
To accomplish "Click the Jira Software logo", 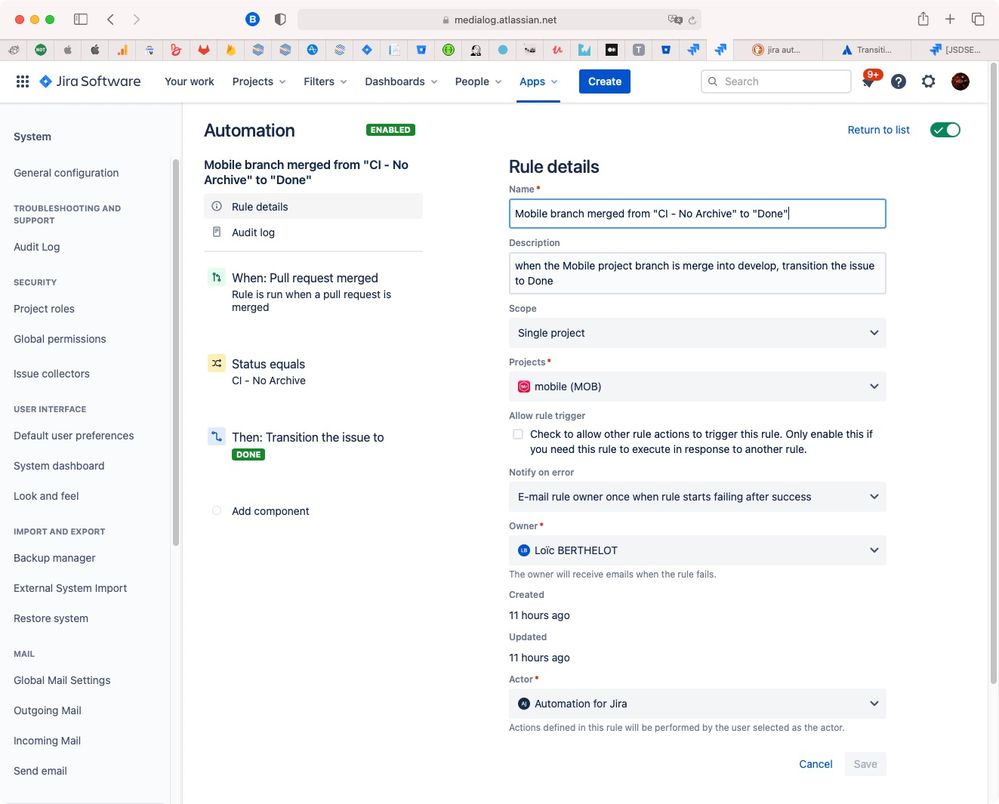I will click(x=90, y=82).
